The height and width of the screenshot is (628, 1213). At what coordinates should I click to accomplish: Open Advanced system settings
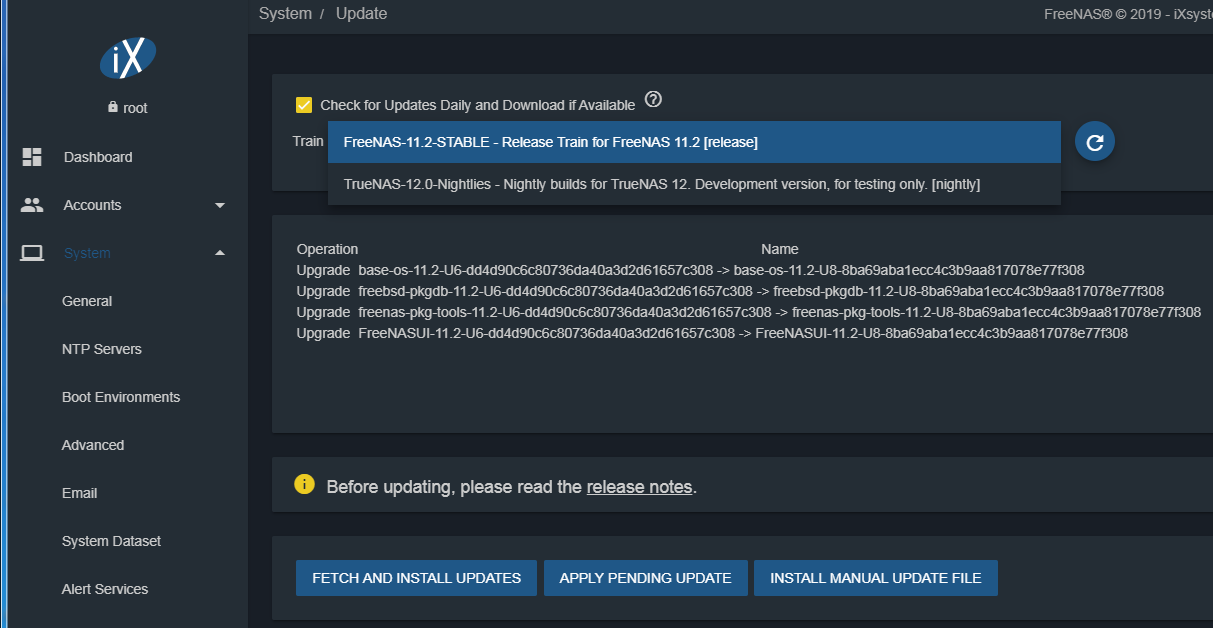point(93,445)
